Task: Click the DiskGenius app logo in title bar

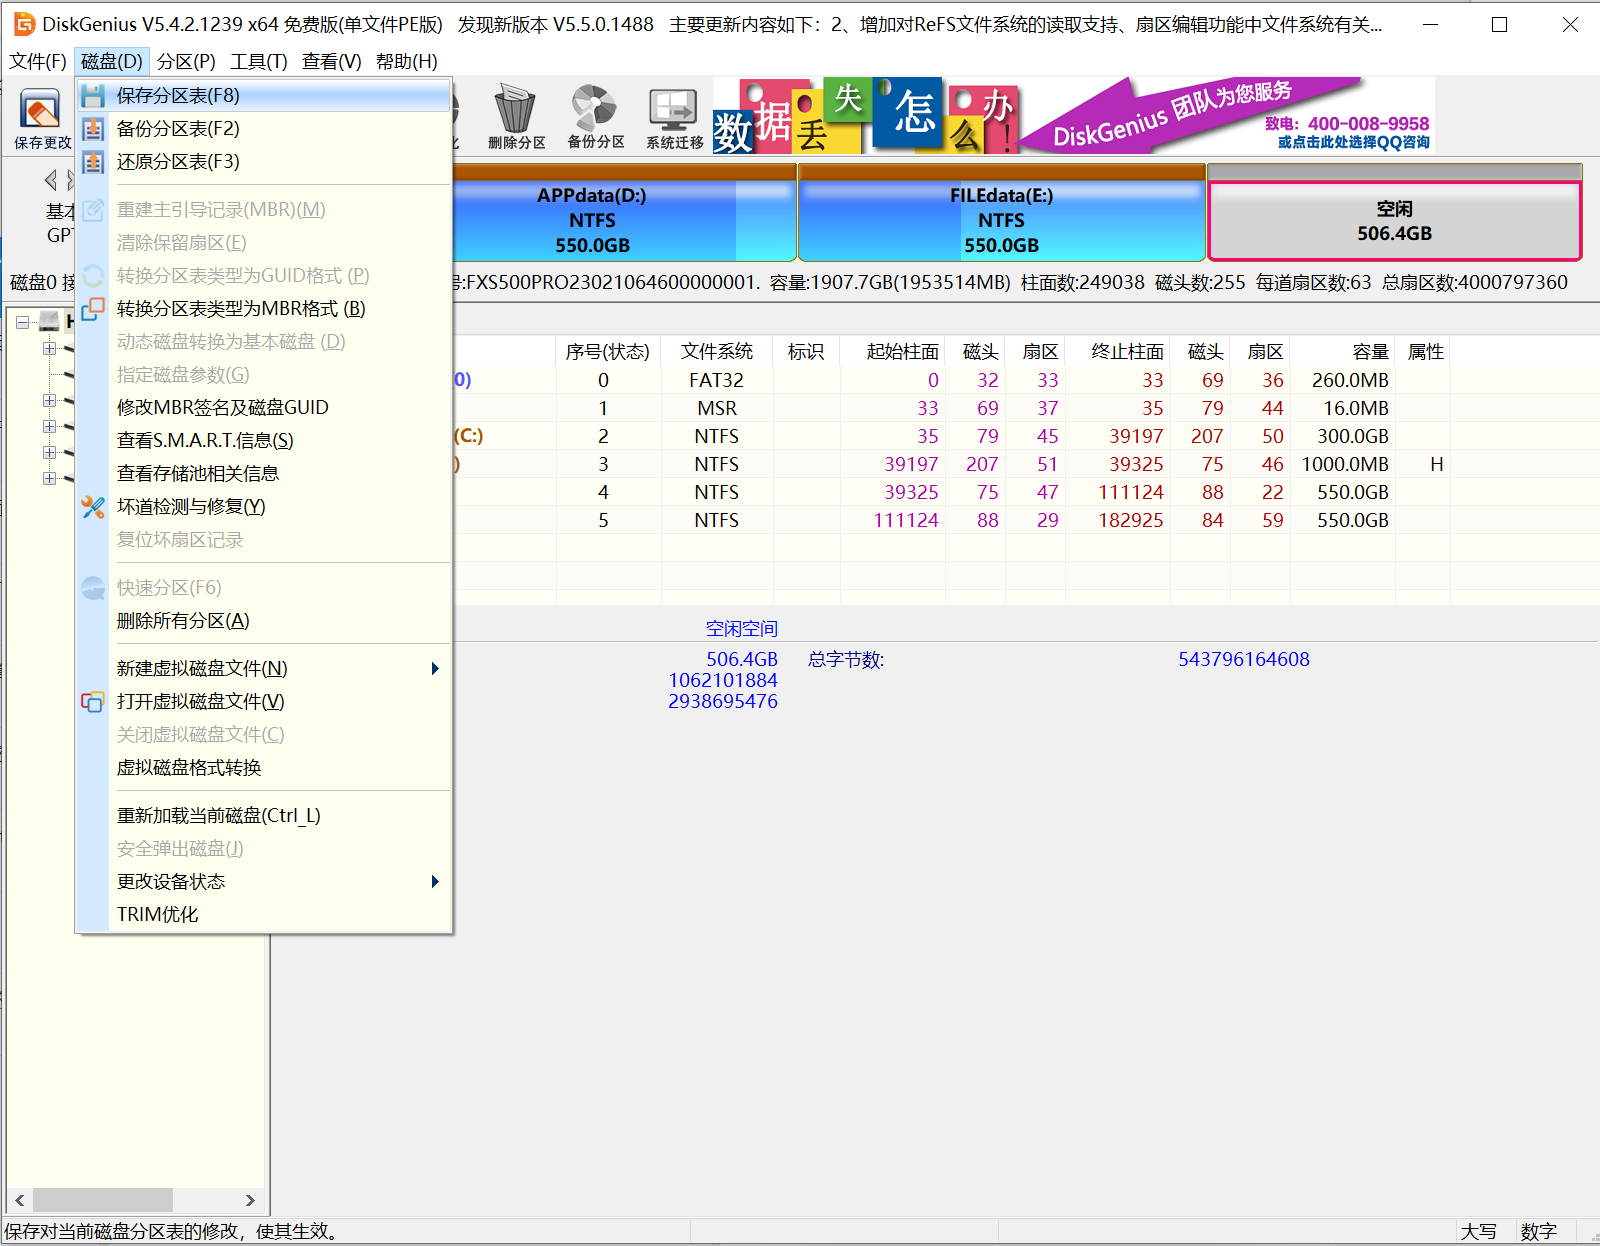Action: 24,24
